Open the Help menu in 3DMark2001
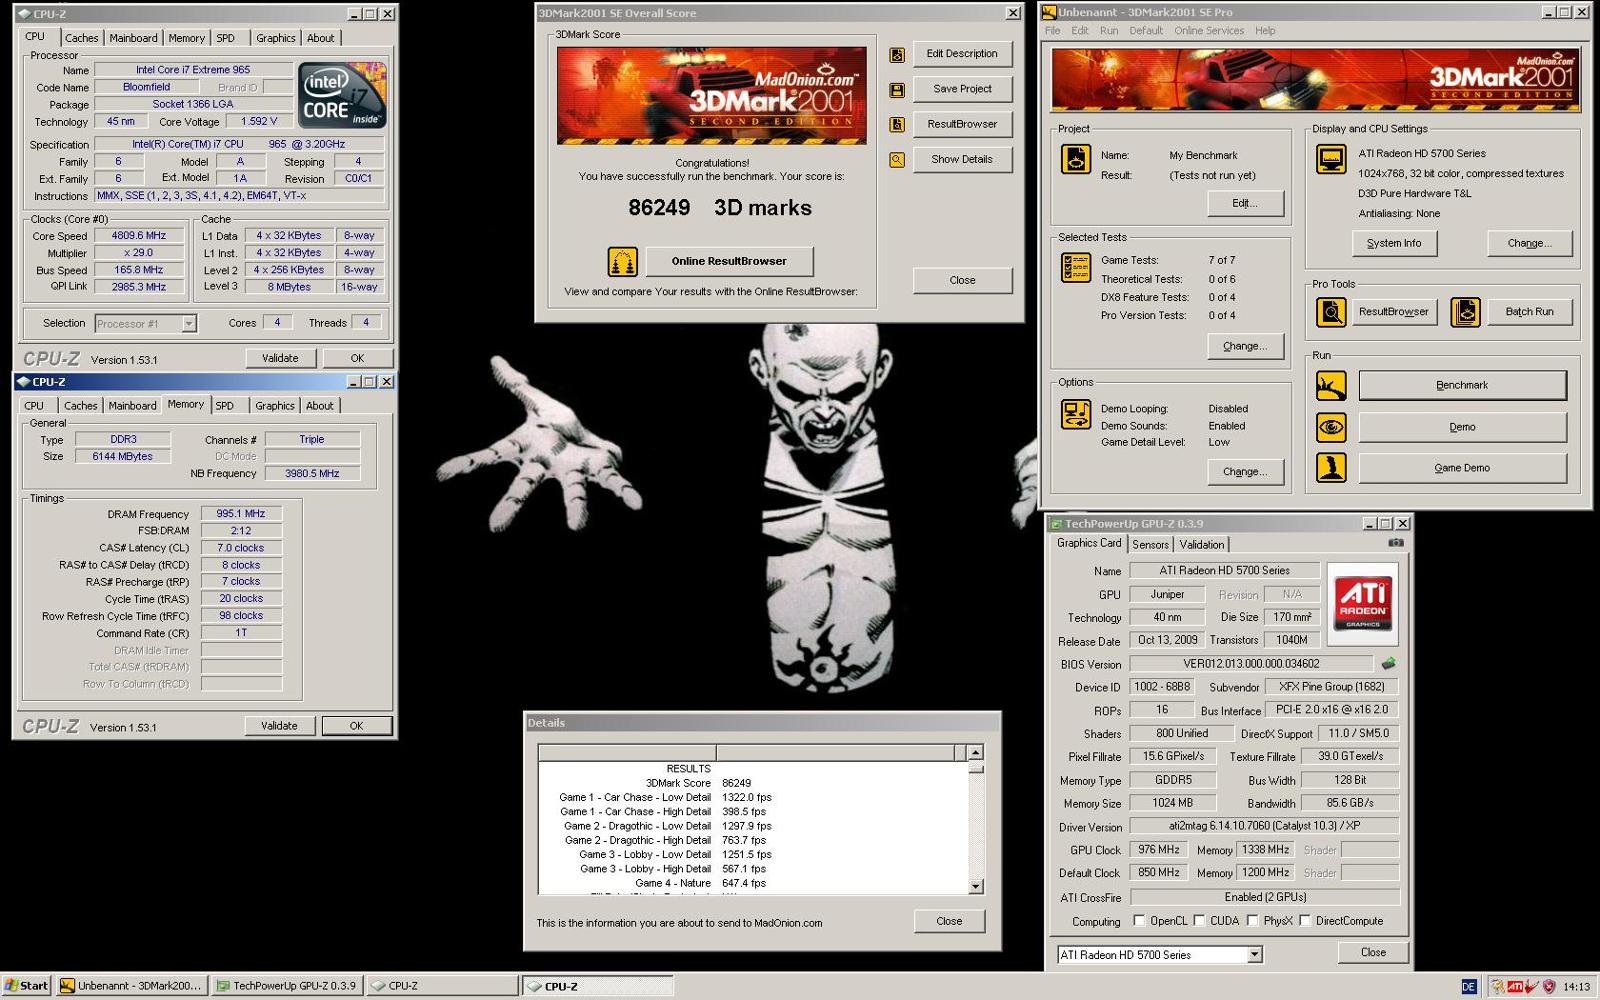This screenshot has width=1600, height=1000. (x=1265, y=31)
